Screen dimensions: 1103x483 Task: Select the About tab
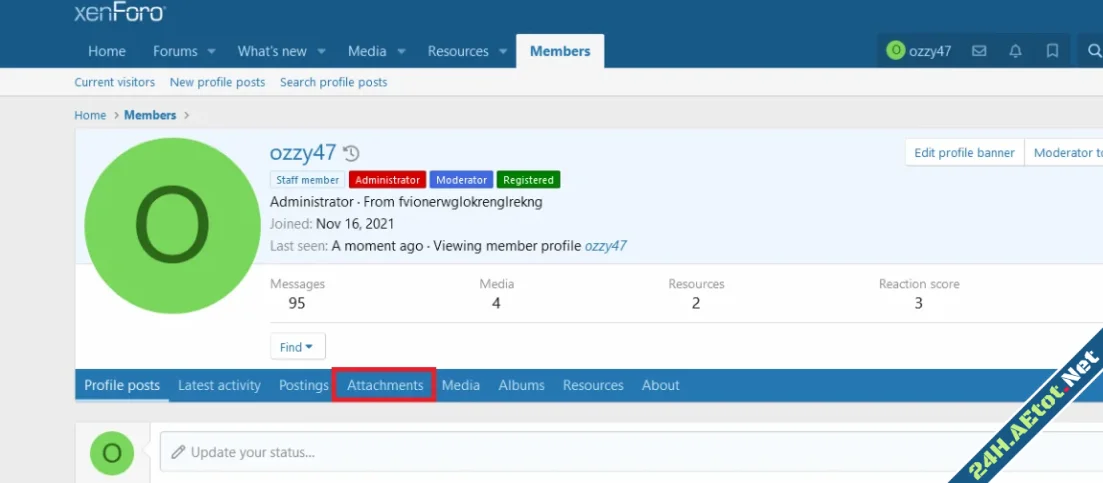660,385
